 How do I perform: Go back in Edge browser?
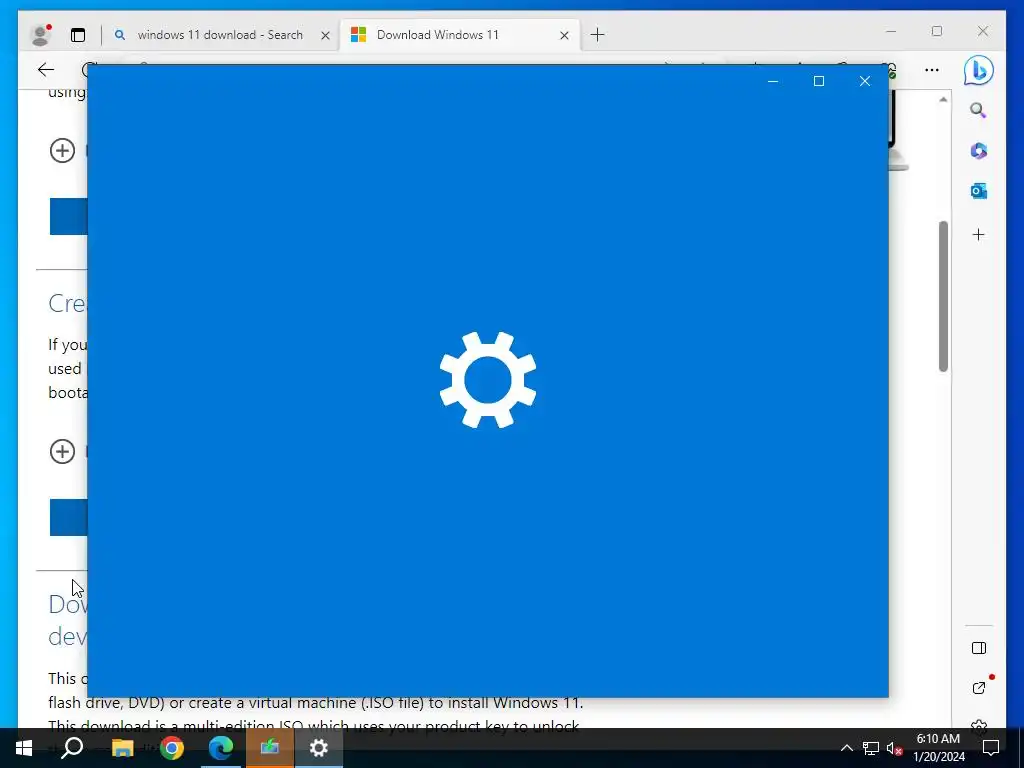click(46, 70)
